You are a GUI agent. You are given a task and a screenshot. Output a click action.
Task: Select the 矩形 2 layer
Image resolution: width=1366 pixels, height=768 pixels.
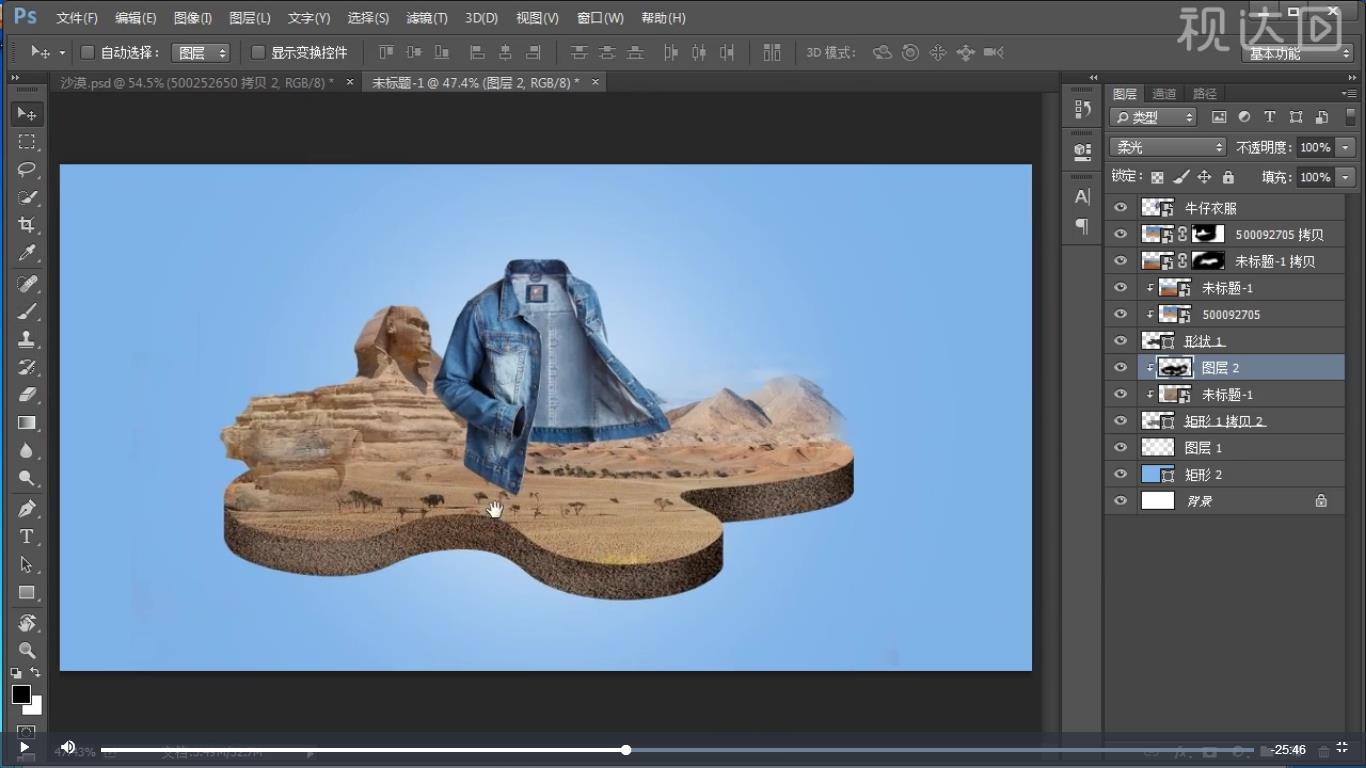click(x=1204, y=474)
